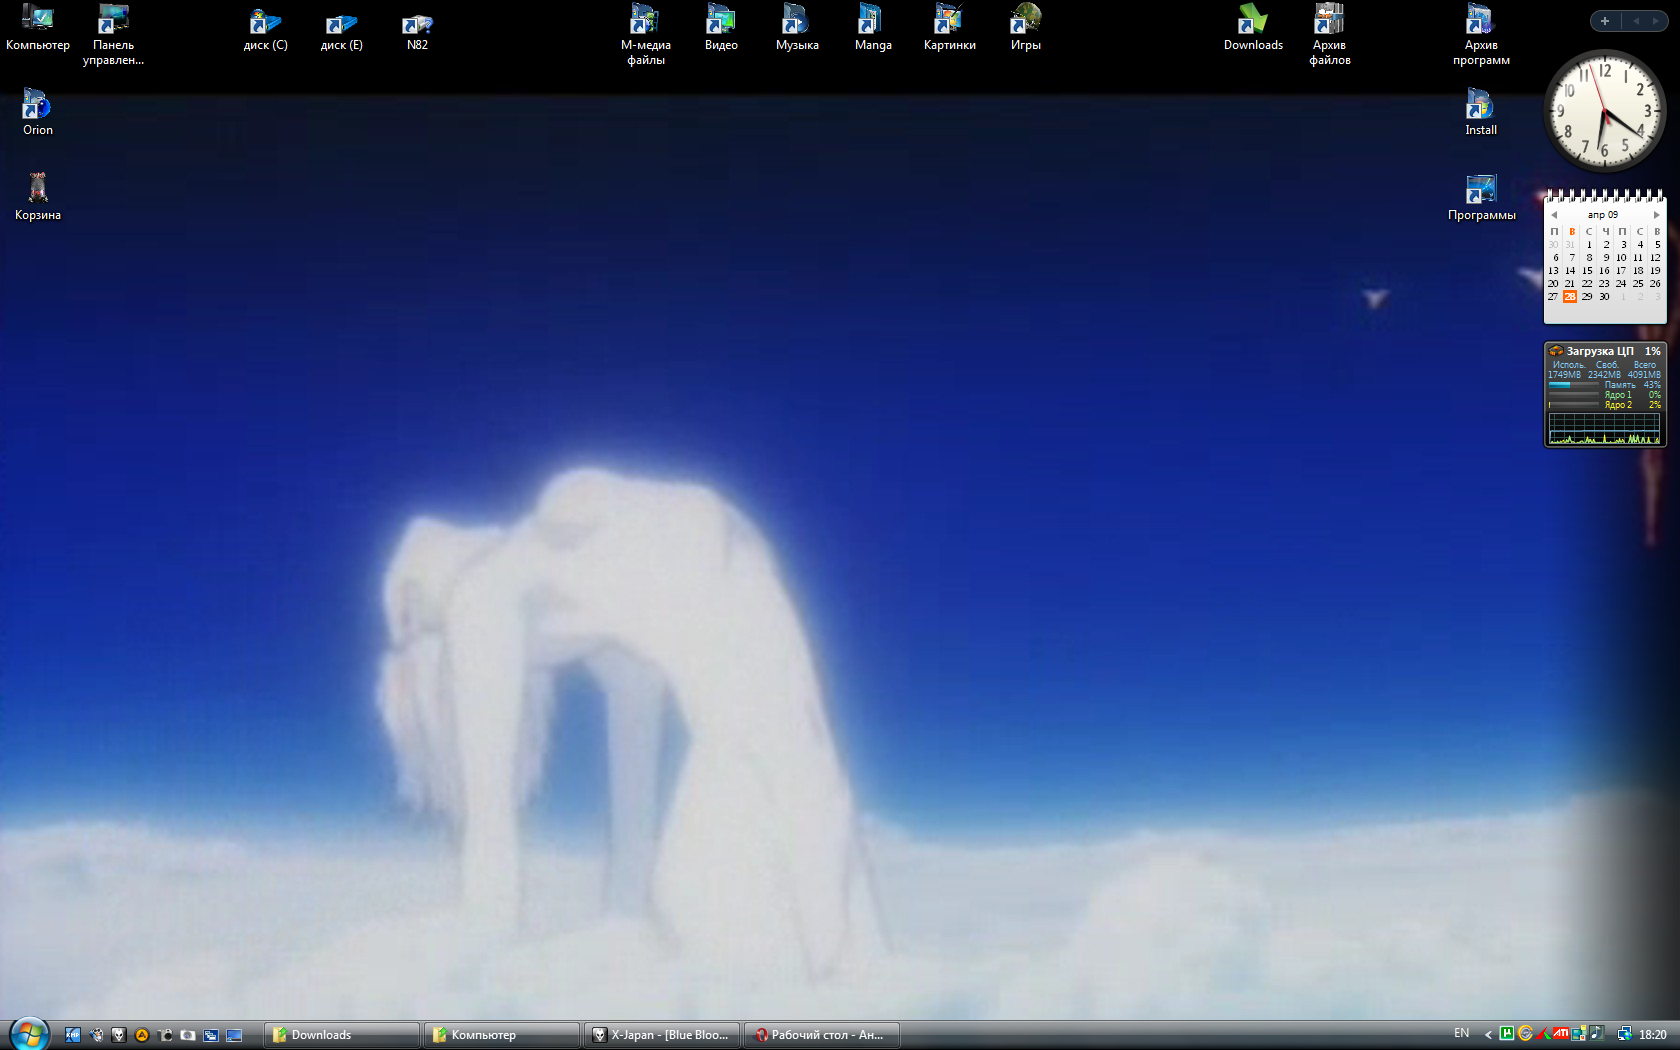This screenshot has width=1680, height=1050.
Task: Click Switch between windows quick launch icon
Action: point(211,1035)
